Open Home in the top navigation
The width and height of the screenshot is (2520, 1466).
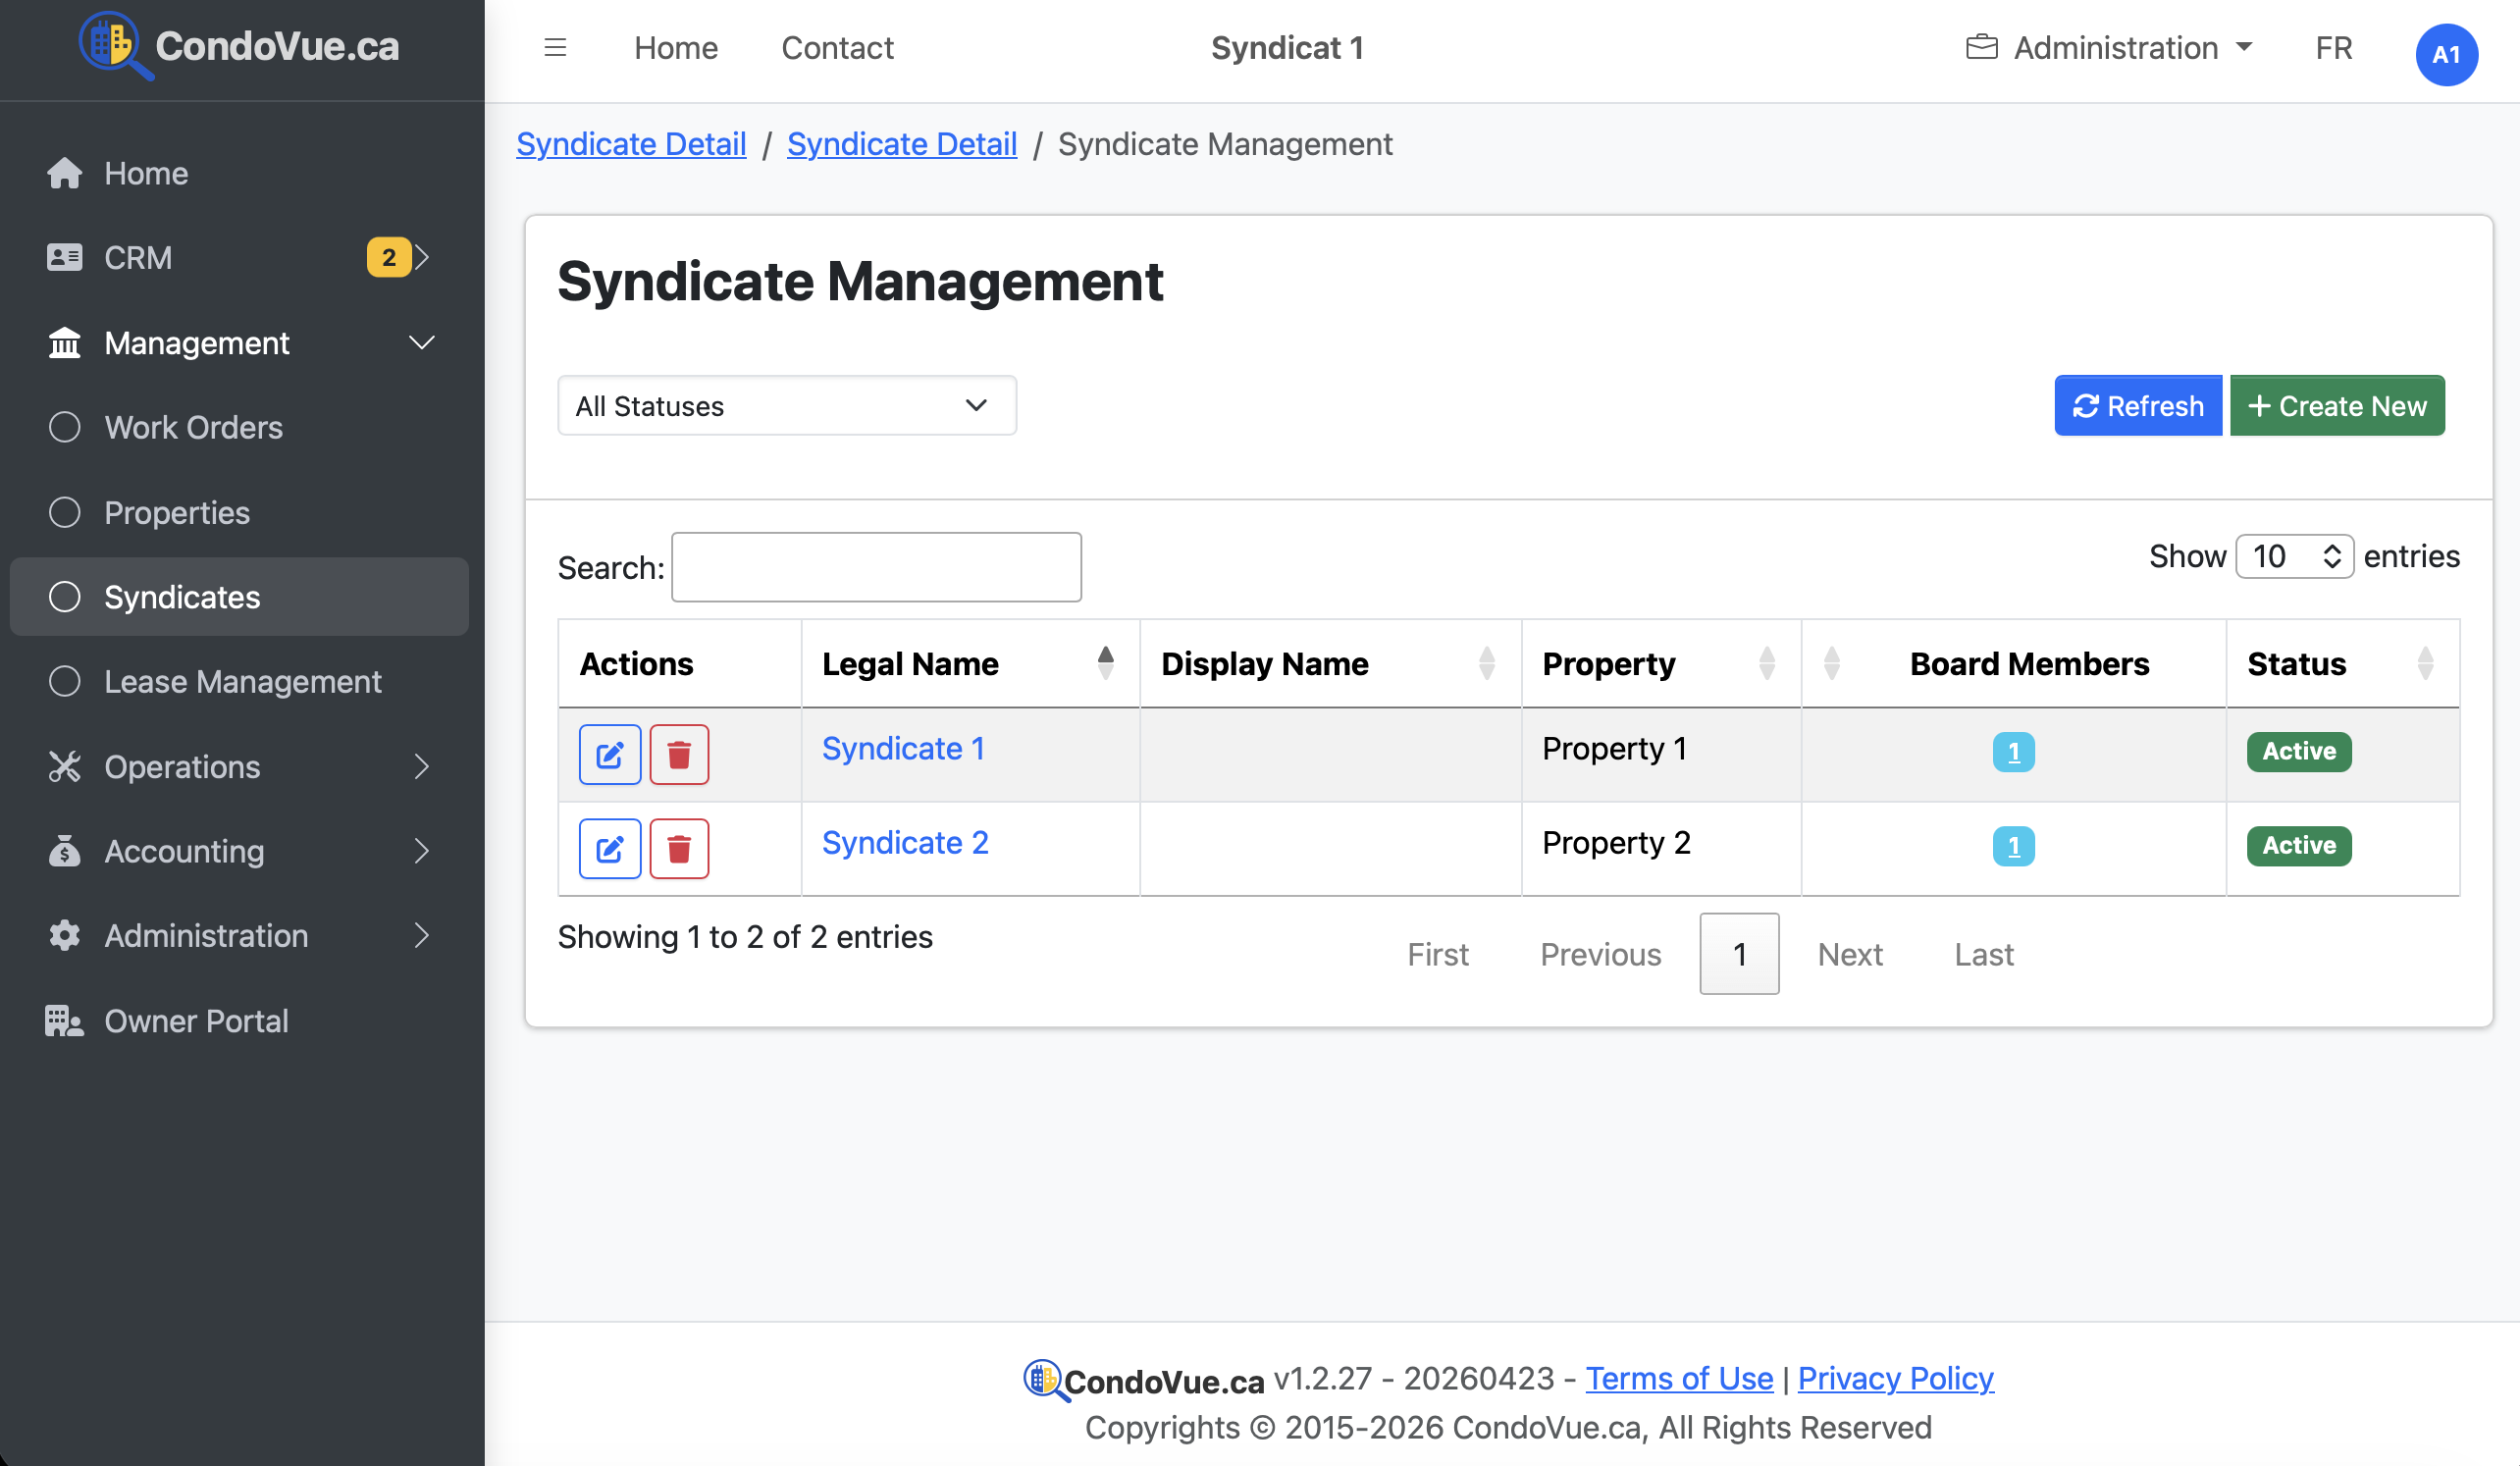pyautogui.click(x=676, y=48)
